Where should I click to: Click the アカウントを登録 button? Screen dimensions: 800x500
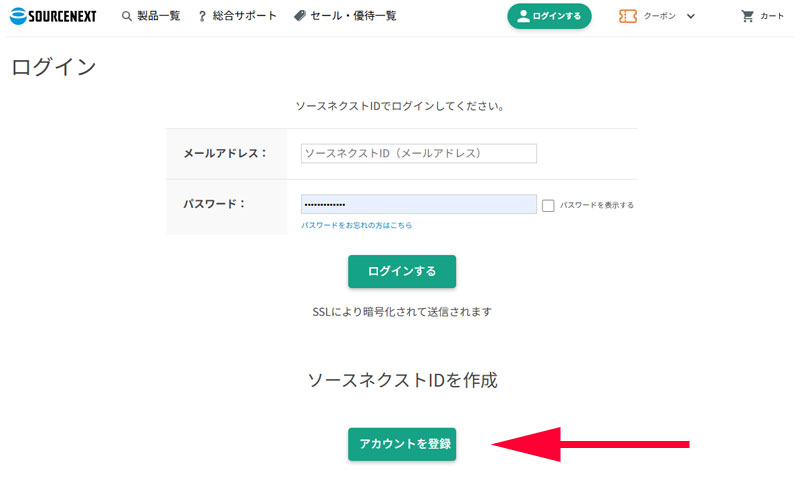click(402, 444)
